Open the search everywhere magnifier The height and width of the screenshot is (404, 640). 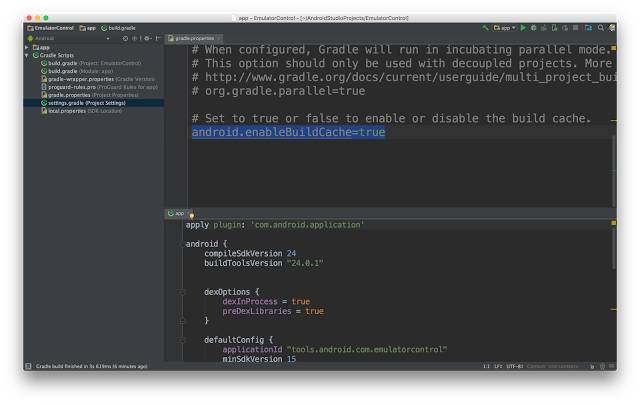tap(601, 28)
